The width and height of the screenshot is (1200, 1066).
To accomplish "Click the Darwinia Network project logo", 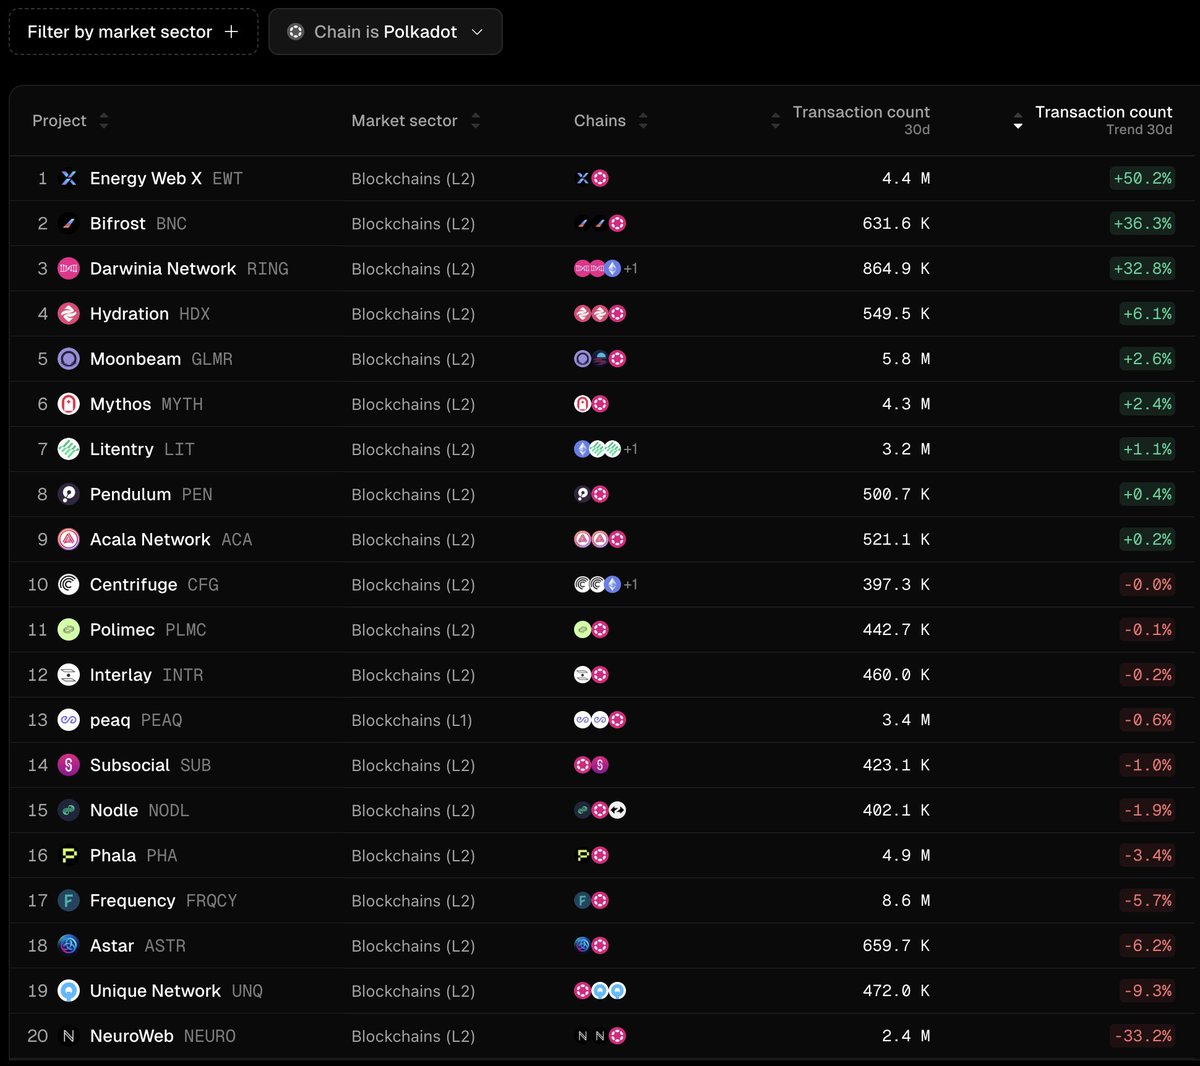I will (68, 268).
